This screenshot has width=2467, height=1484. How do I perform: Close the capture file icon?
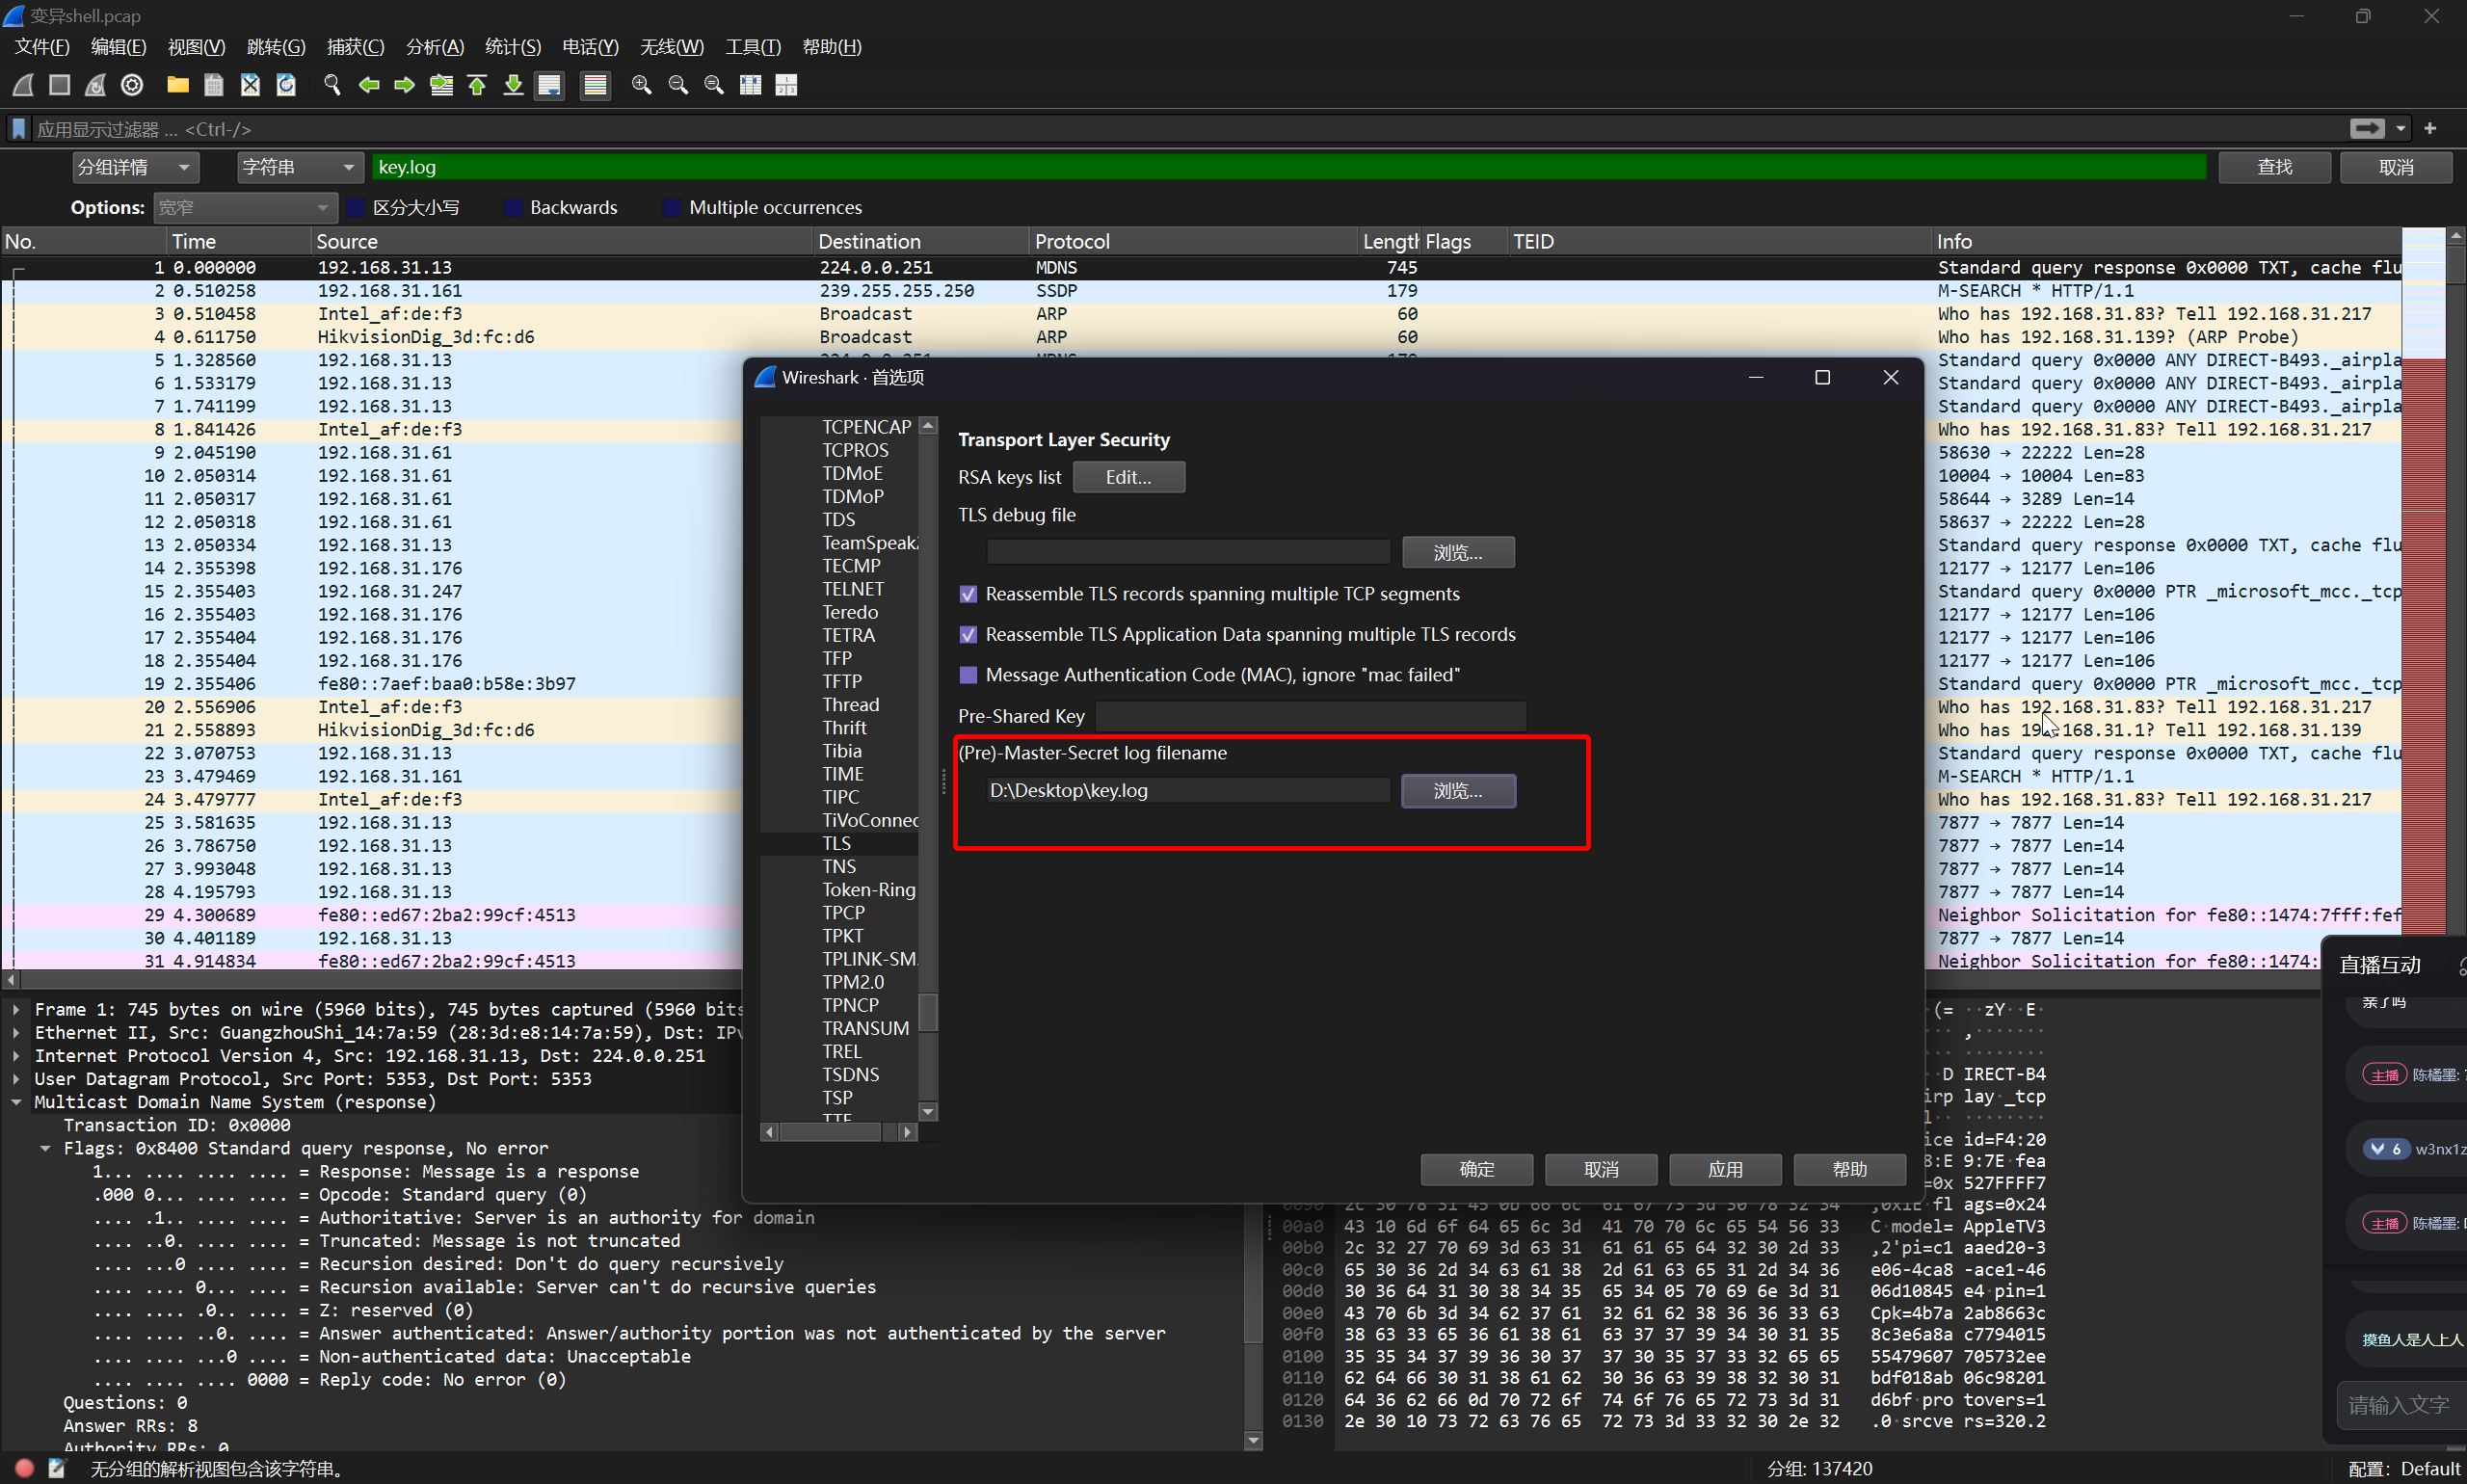[x=250, y=85]
